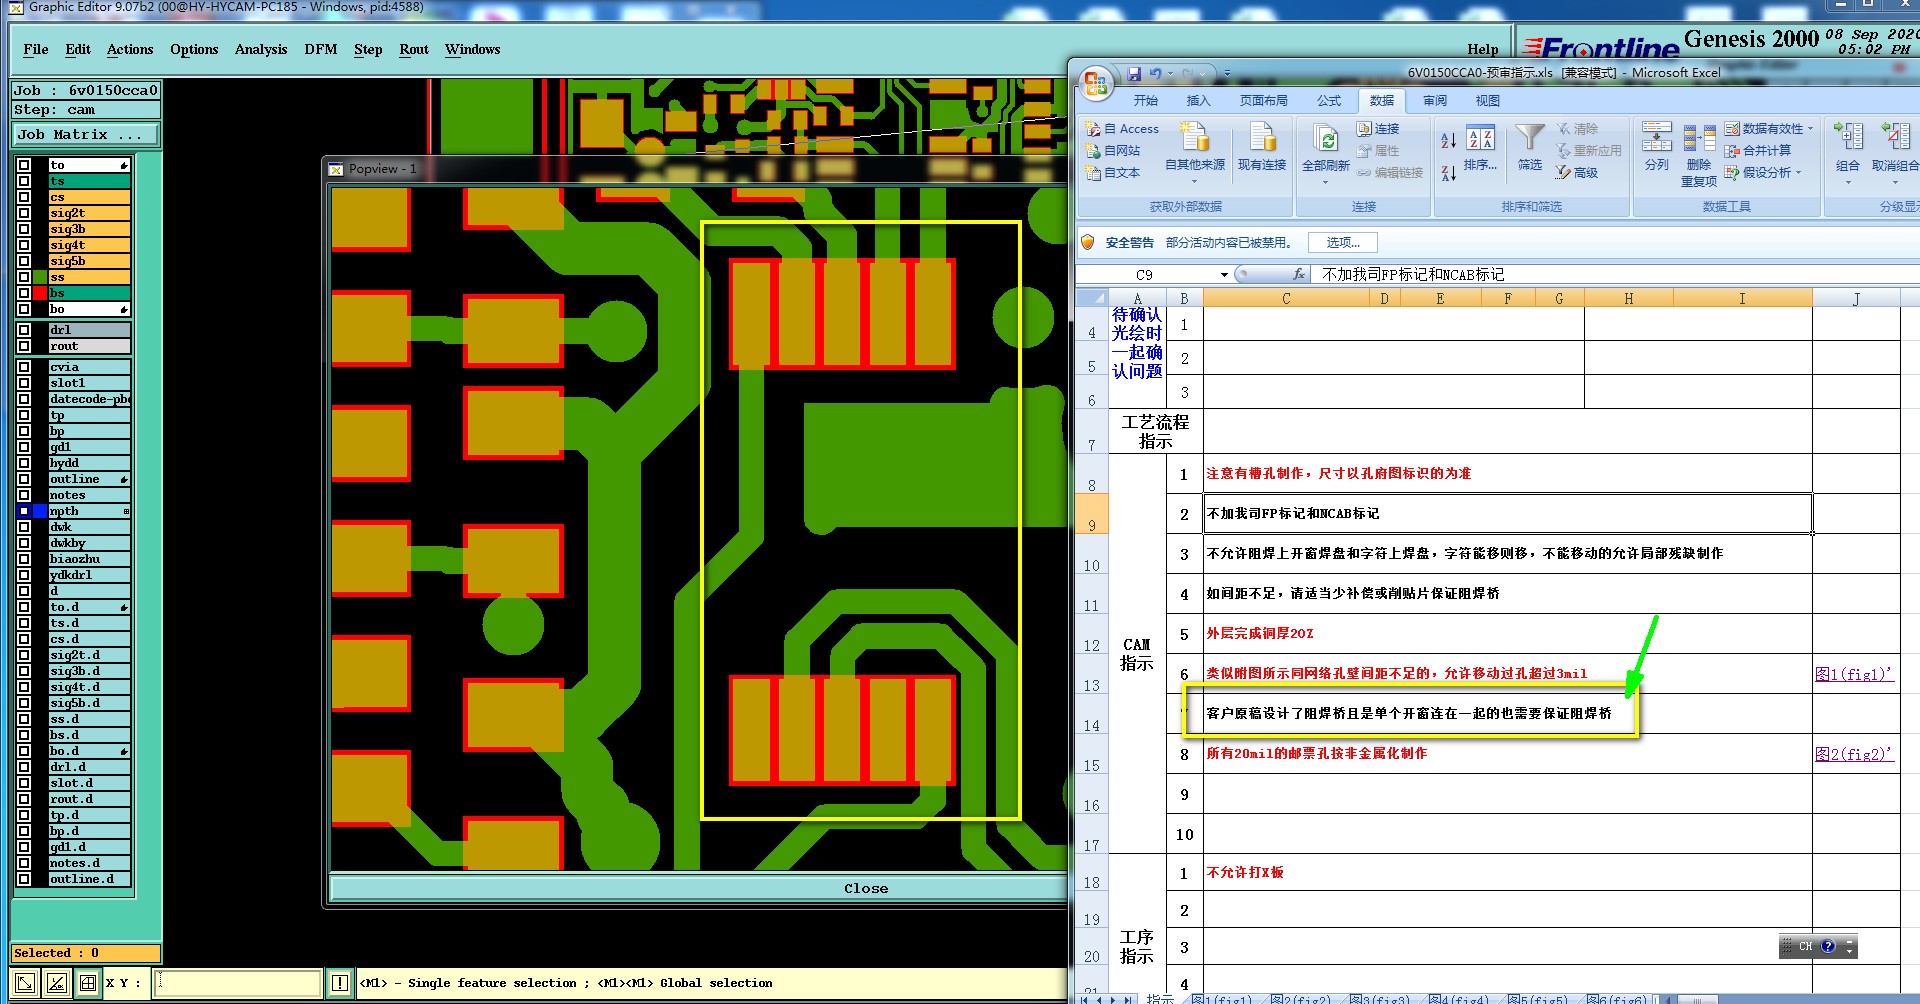This screenshot has height=1004, width=1920.
Task: Click the fx insert function icon
Action: [x=1299, y=274]
